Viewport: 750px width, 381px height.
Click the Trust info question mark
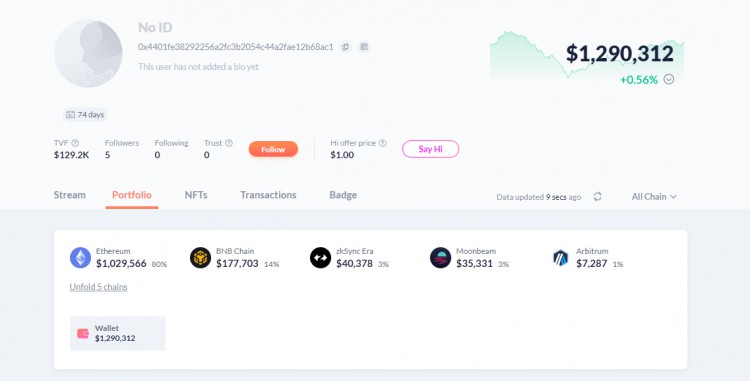(x=229, y=143)
